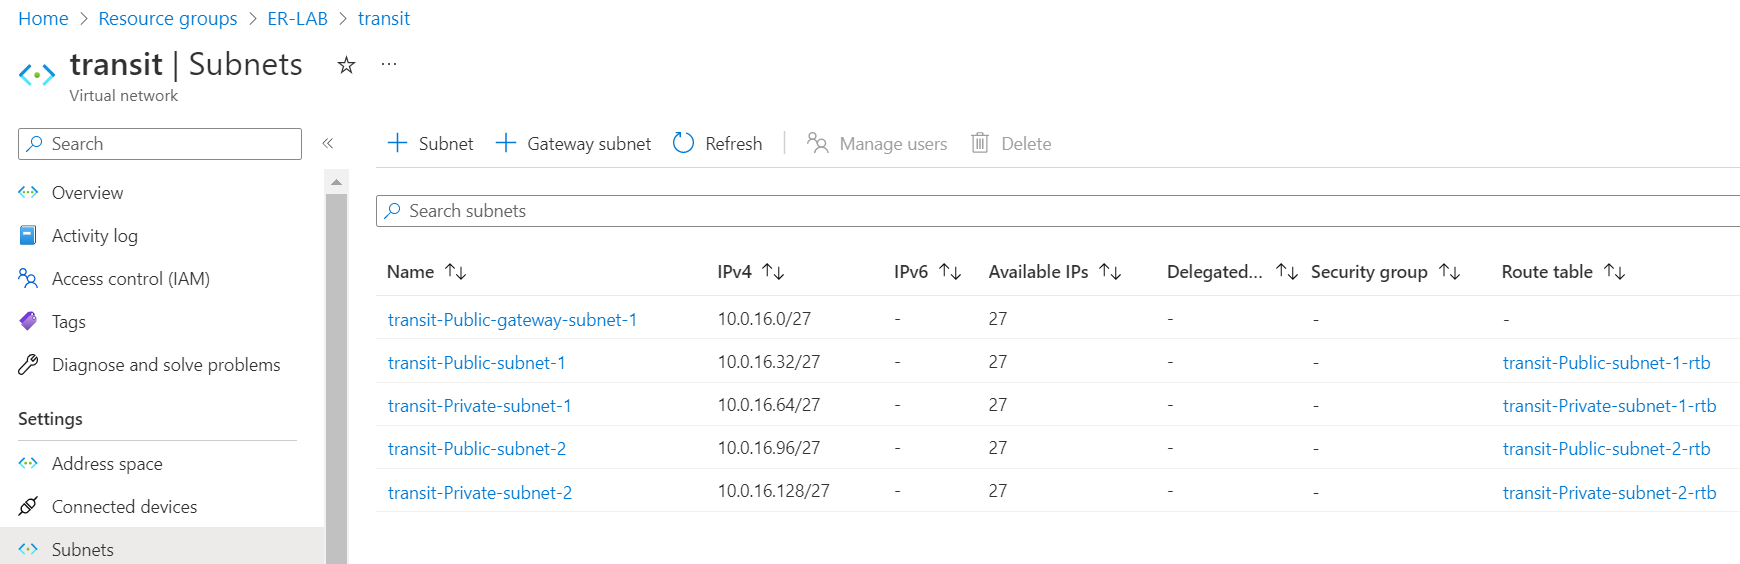Sort by Available IPs column
Viewport: 1740px width, 564px height.
[1109, 272]
